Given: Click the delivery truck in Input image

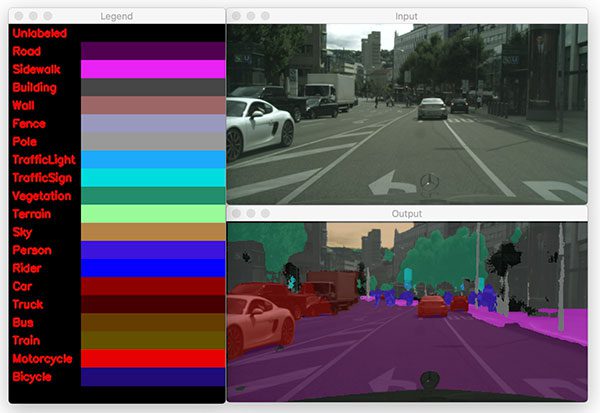Looking at the screenshot, I should pyautogui.click(x=331, y=91).
